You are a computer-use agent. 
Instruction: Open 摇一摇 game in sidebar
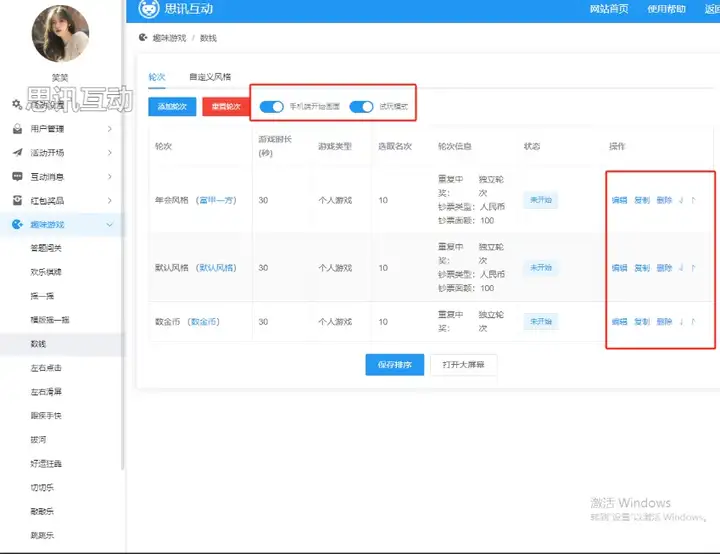(42, 296)
